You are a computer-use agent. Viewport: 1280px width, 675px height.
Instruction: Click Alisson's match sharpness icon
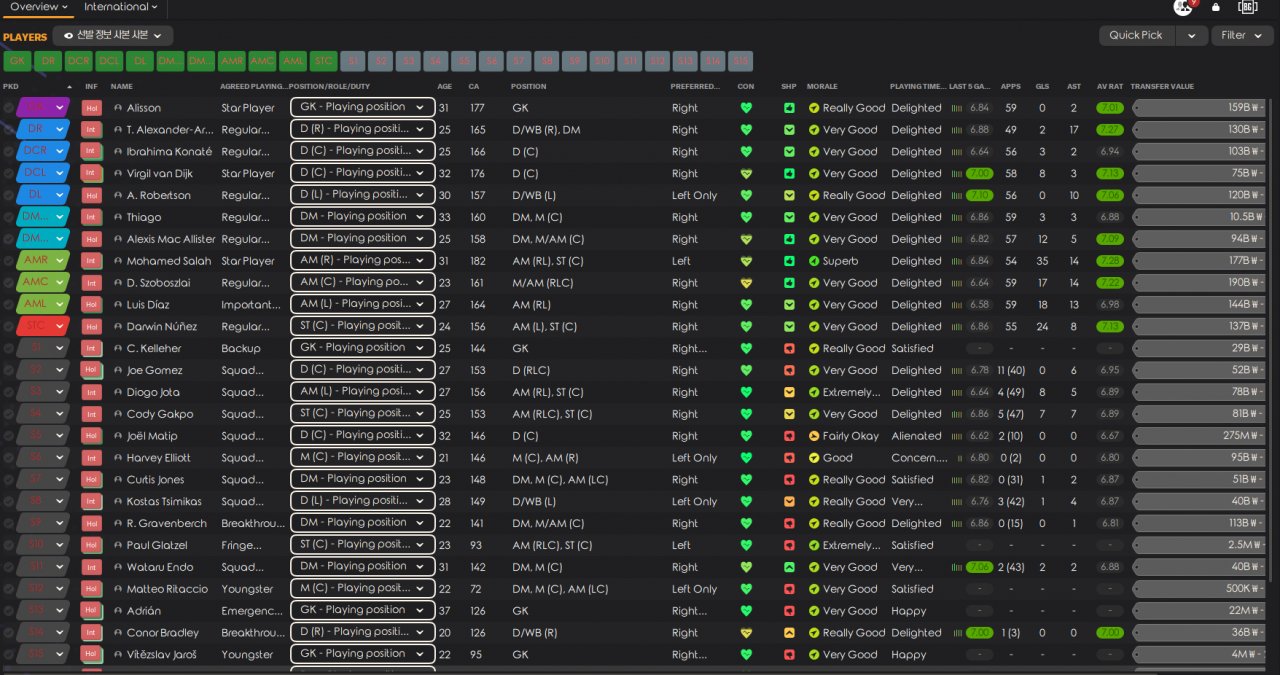coord(789,108)
